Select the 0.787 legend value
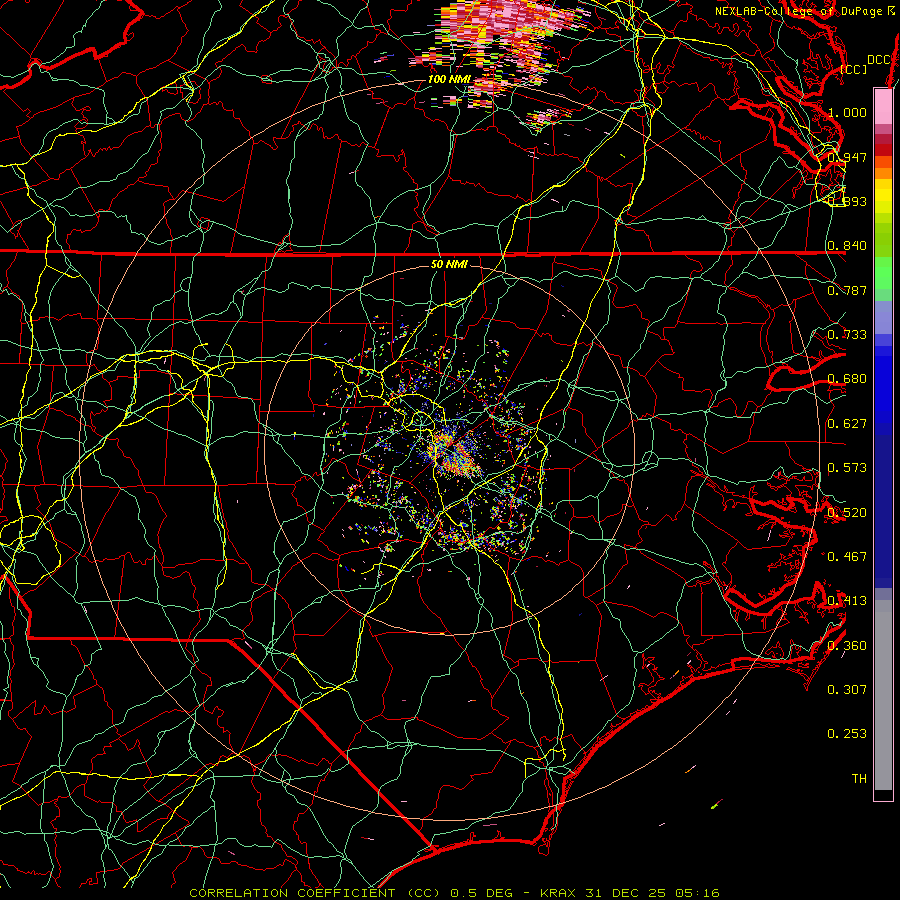The image size is (900, 900). (847, 290)
